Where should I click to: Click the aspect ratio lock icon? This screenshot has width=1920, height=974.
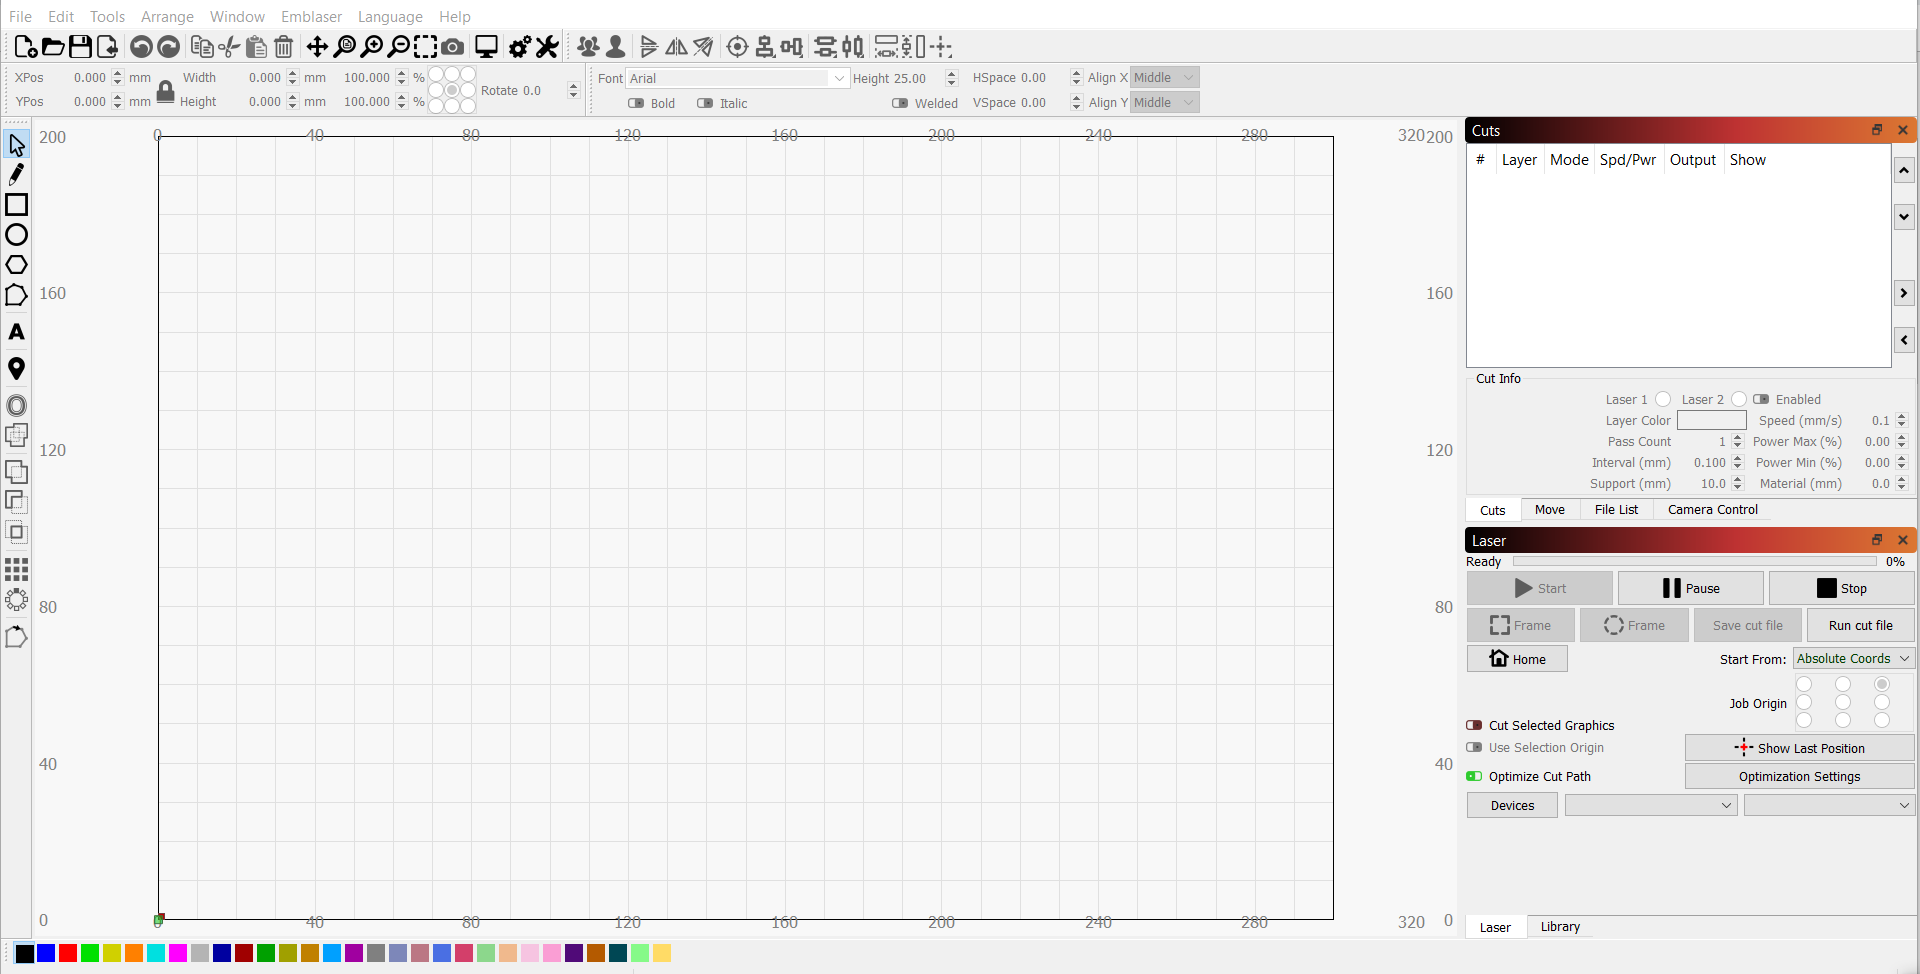(166, 91)
